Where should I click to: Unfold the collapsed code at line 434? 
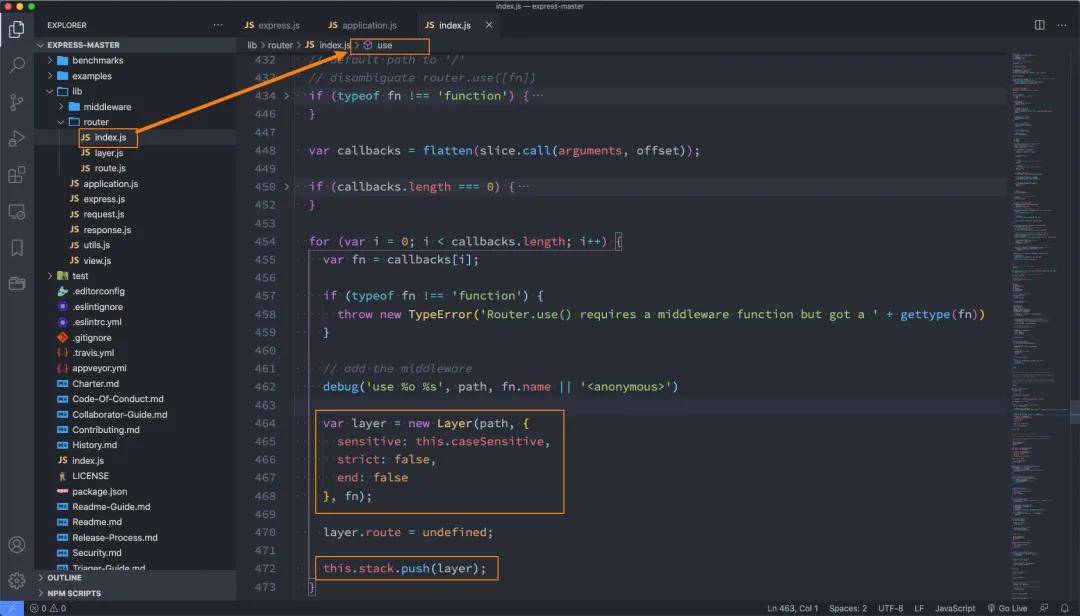[x=287, y=96]
